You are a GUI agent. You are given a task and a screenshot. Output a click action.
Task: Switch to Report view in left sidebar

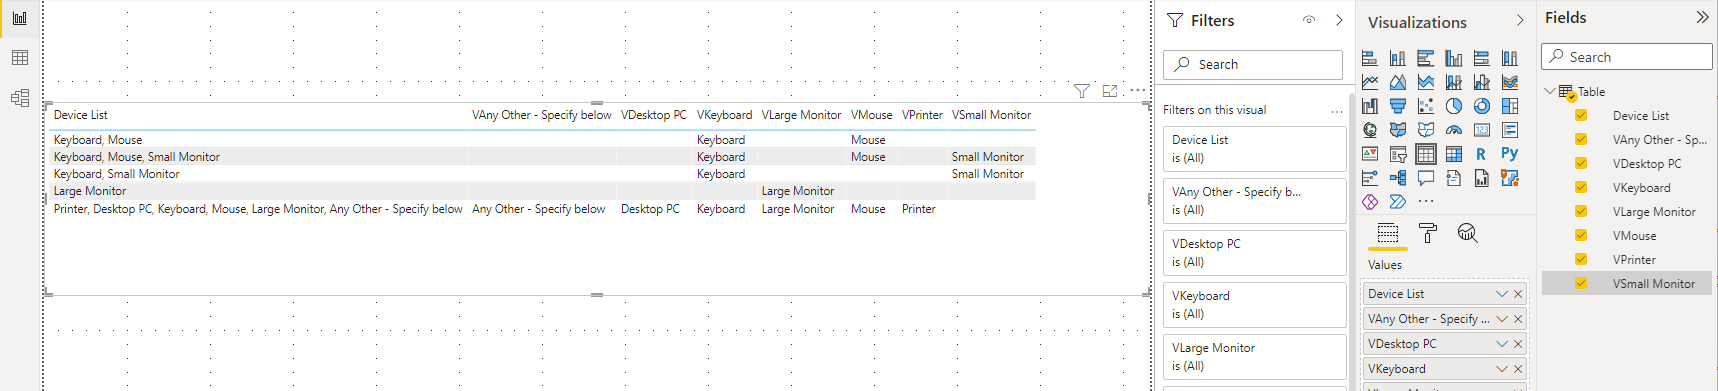19,18
